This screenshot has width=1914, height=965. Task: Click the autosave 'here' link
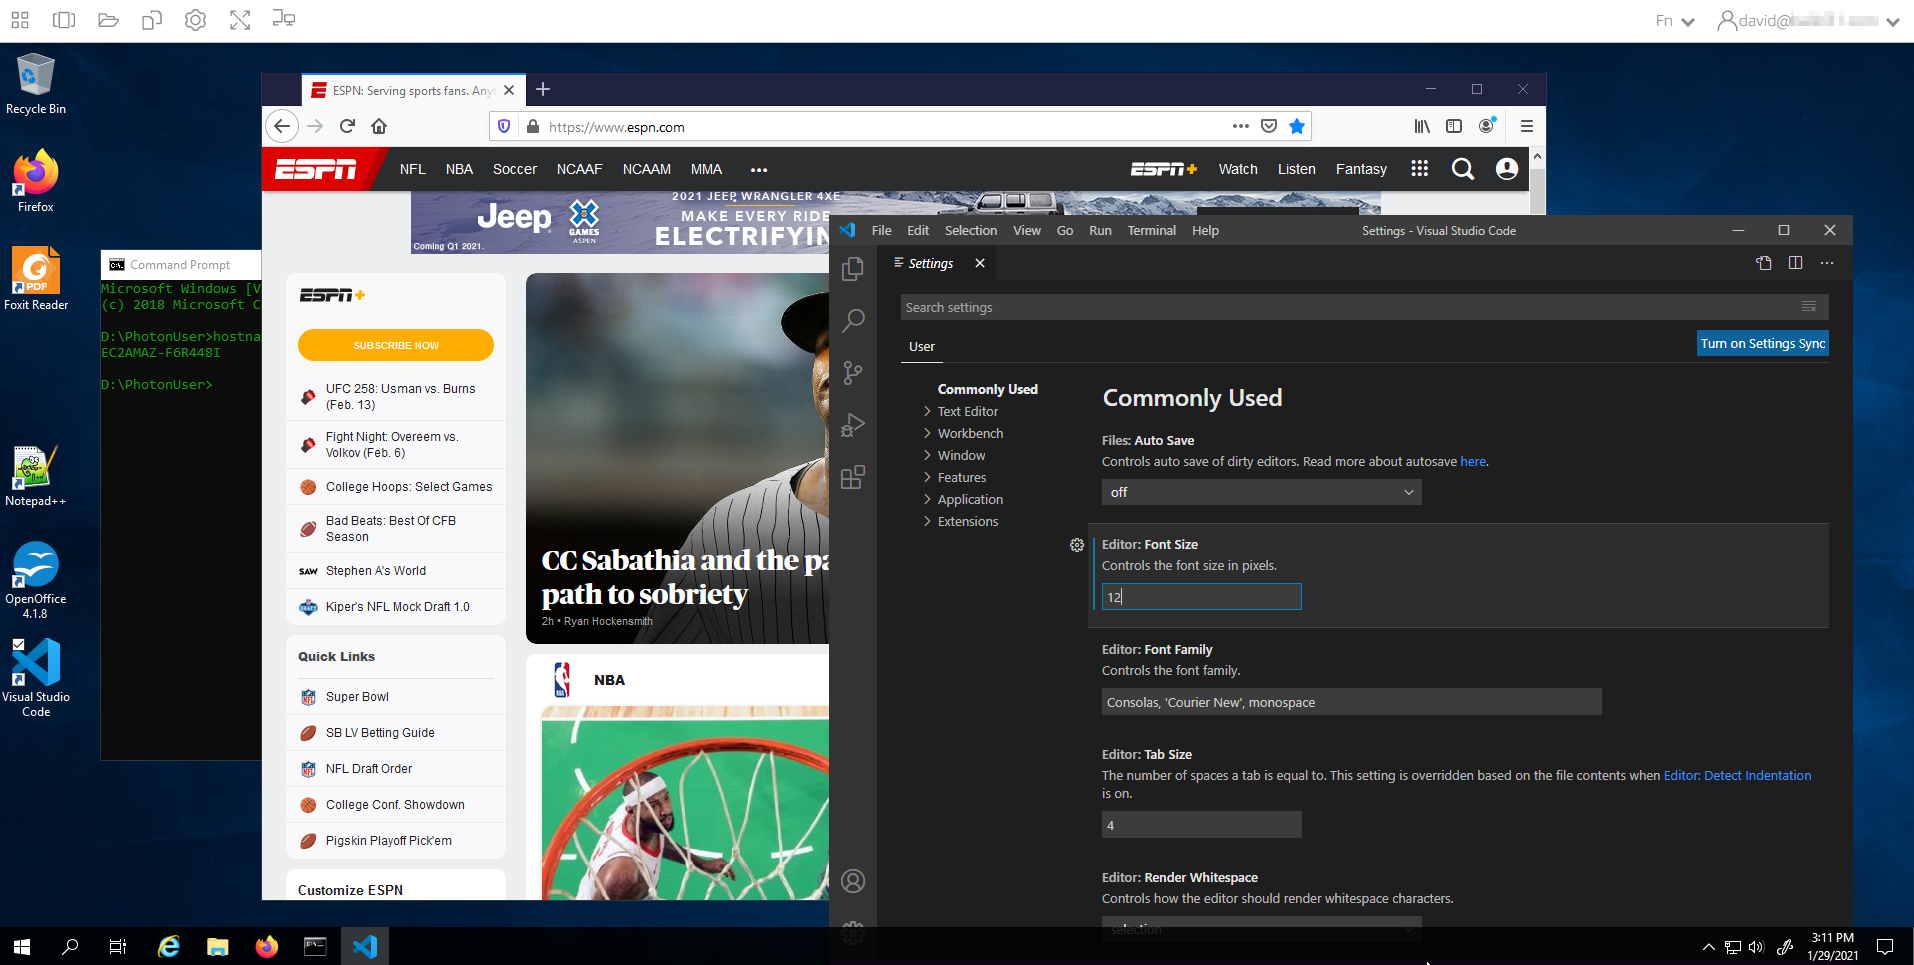(1473, 461)
